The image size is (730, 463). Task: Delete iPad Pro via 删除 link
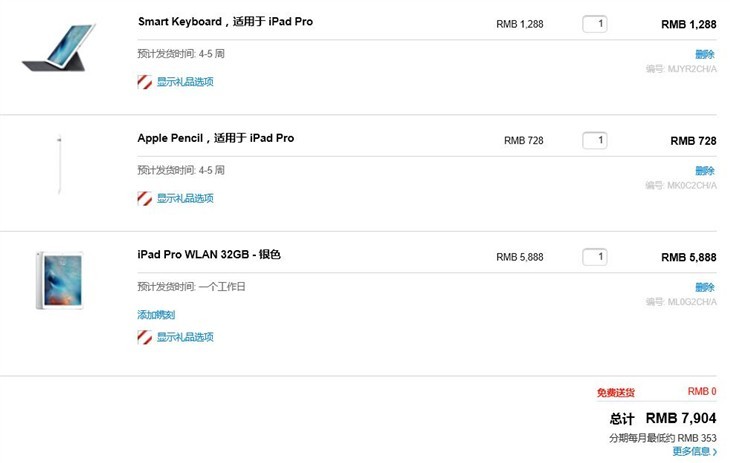(705, 287)
